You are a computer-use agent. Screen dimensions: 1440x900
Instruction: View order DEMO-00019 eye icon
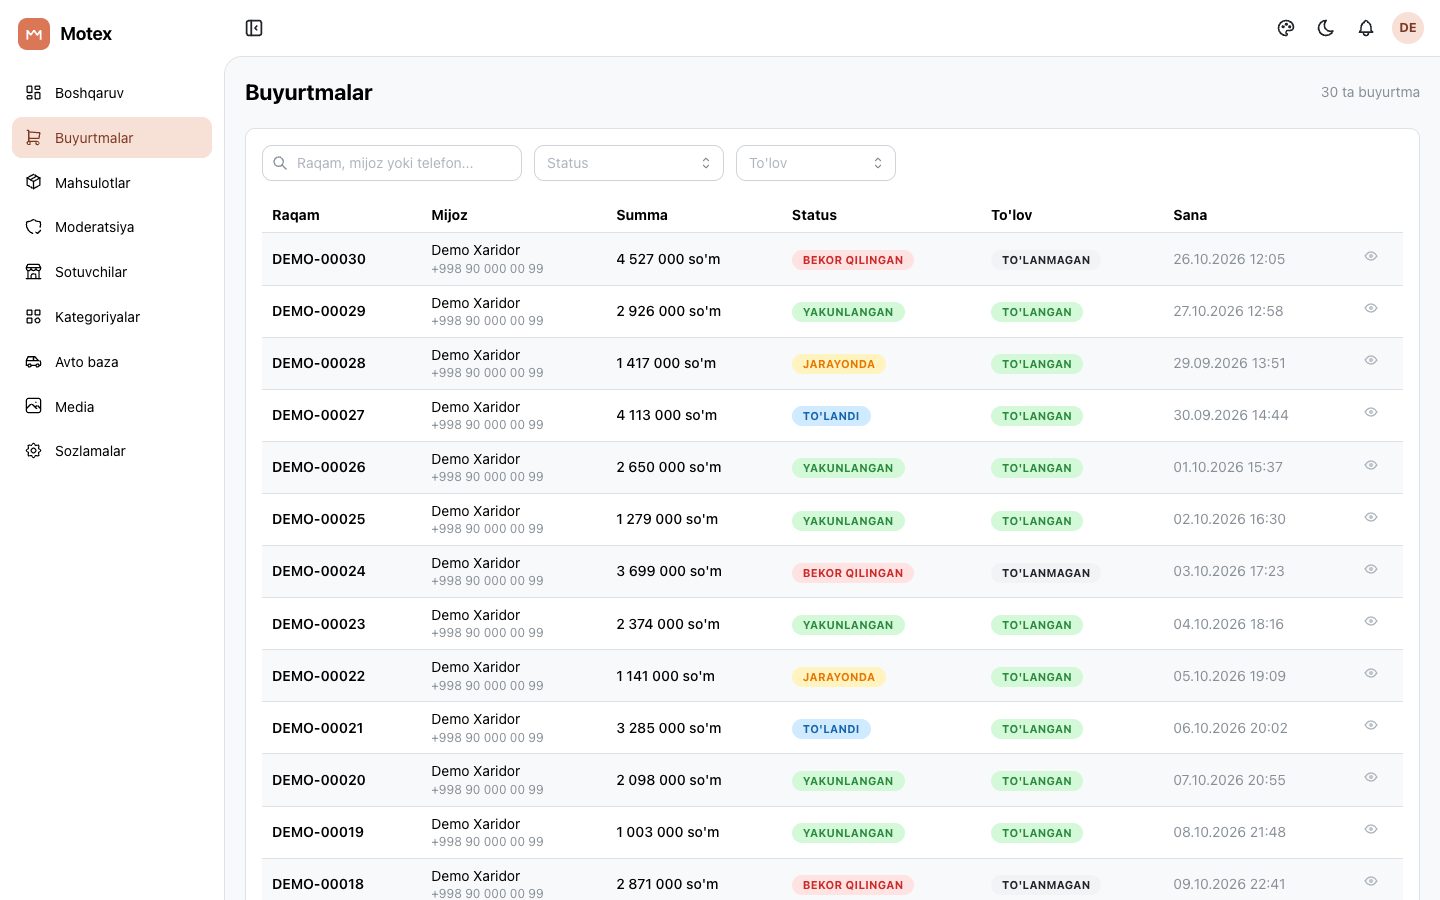tap(1371, 830)
